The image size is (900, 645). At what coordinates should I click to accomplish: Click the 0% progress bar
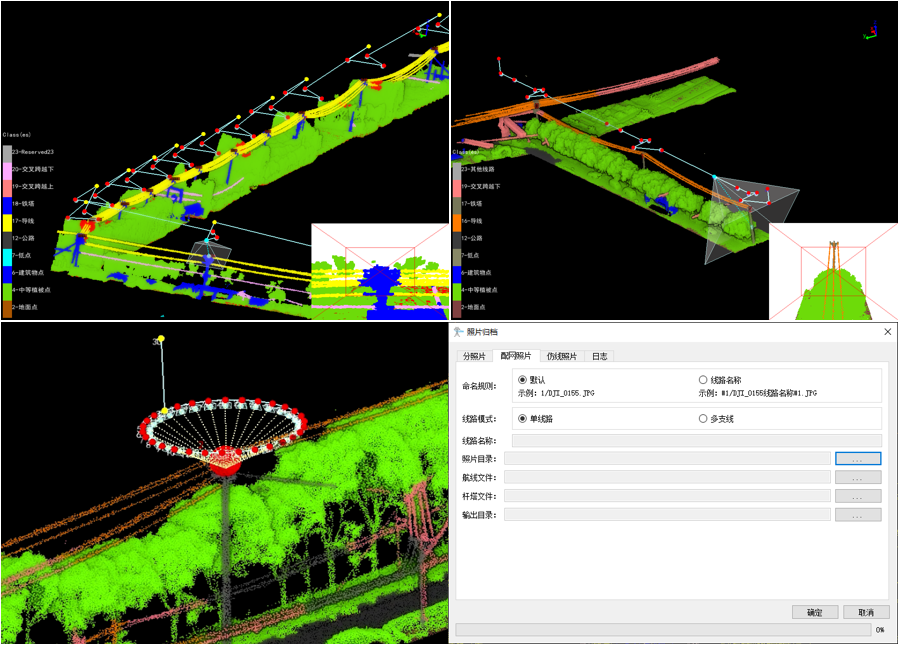pyautogui.click(x=663, y=630)
